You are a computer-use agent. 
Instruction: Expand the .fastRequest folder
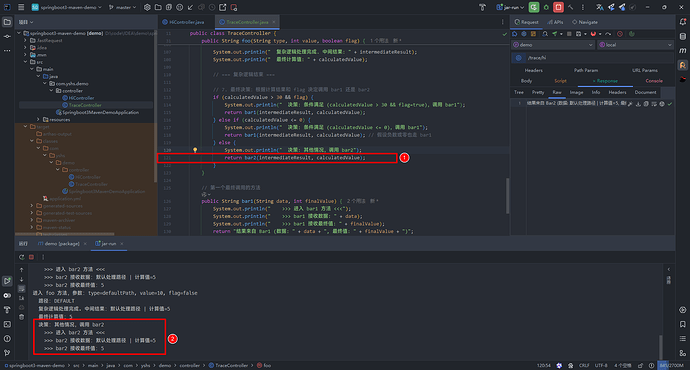(x=26, y=40)
